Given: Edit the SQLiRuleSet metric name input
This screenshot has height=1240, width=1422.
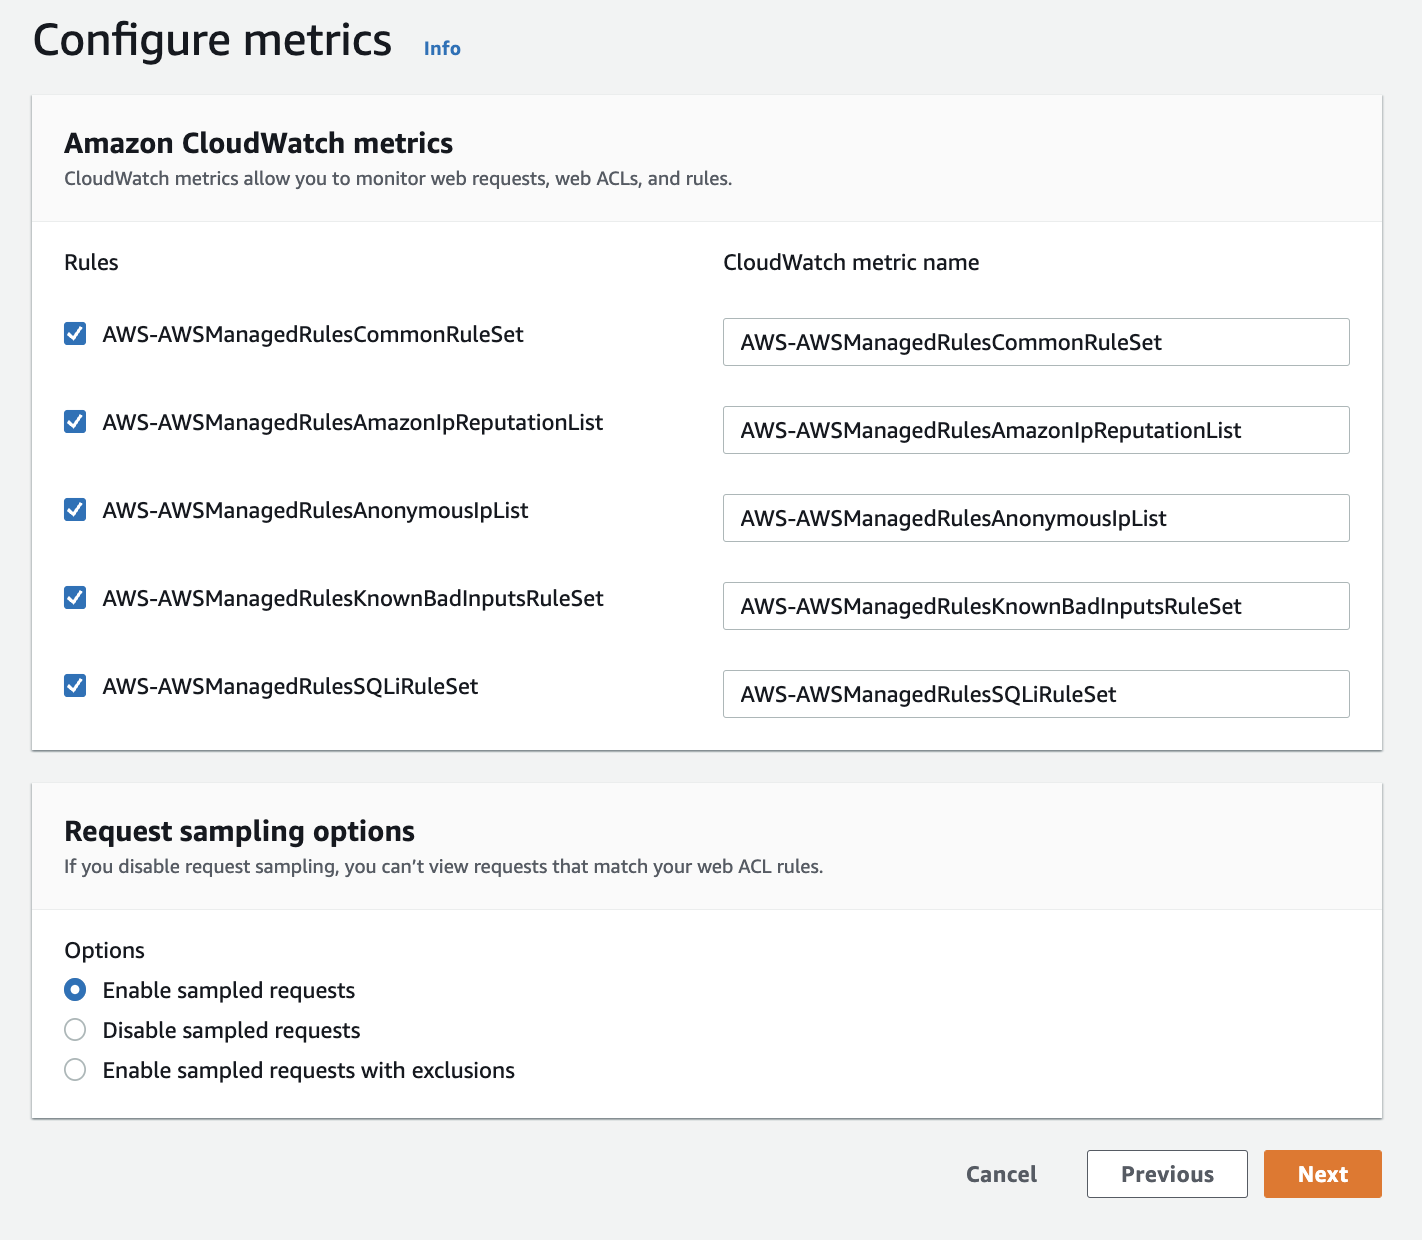Looking at the screenshot, I should 1035,694.
